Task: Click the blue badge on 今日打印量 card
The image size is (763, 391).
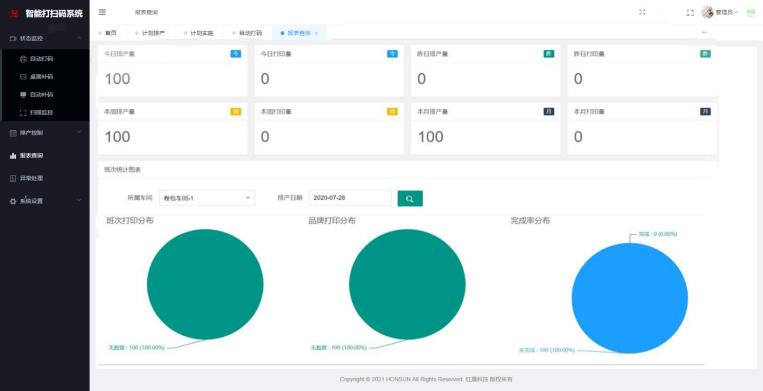Action: (x=392, y=54)
